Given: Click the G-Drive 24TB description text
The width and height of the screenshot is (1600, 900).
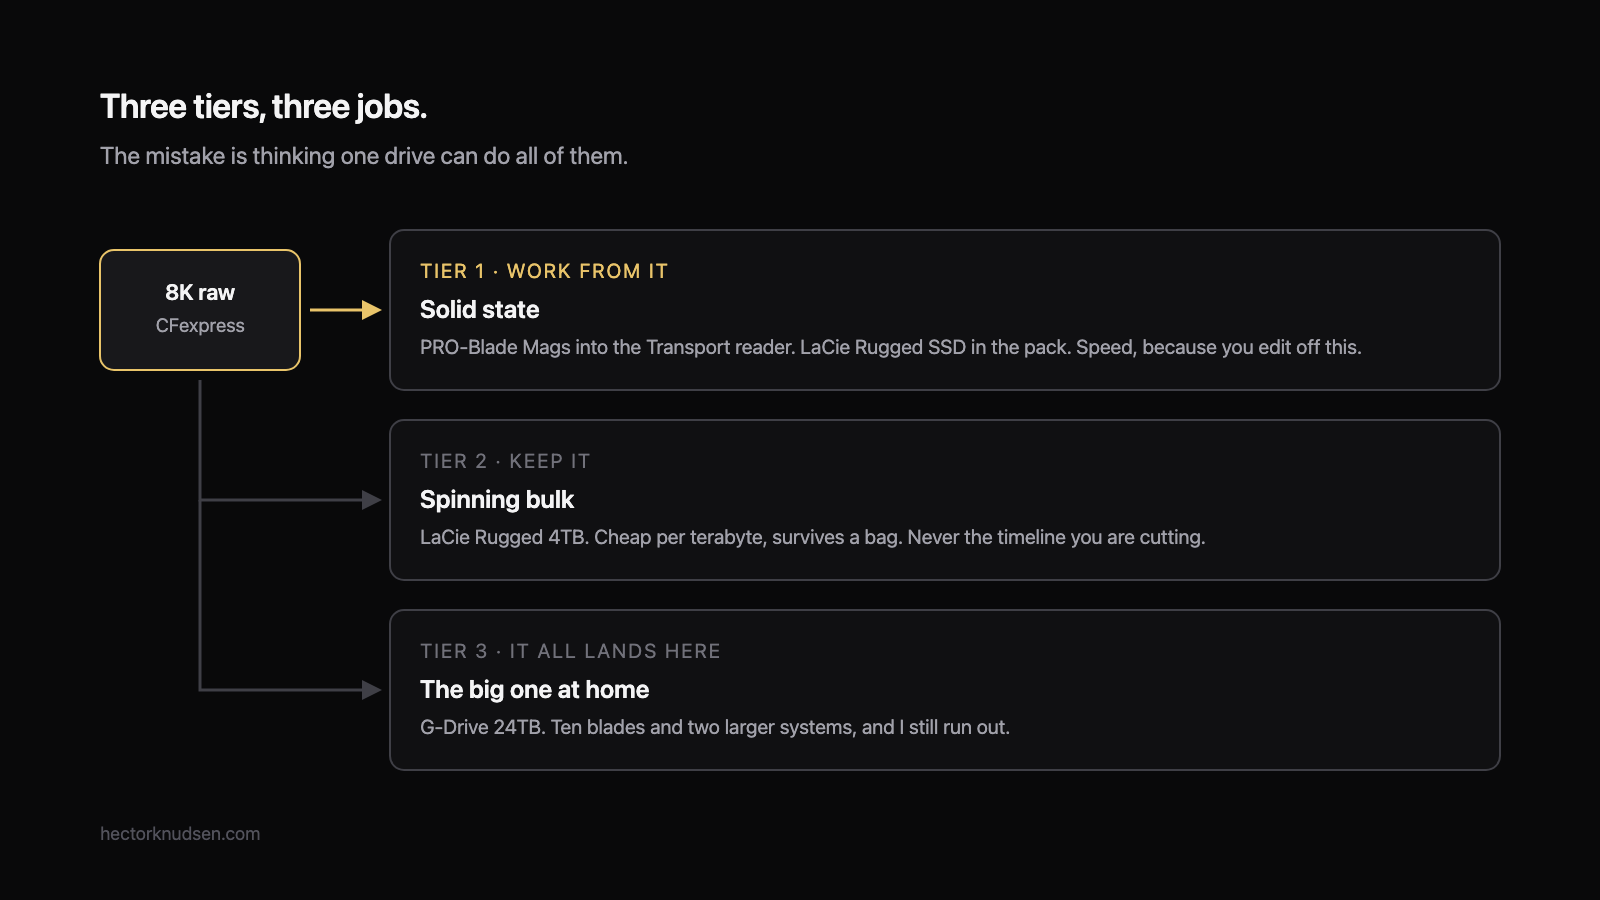Looking at the screenshot, I should [x=715, y=727].
